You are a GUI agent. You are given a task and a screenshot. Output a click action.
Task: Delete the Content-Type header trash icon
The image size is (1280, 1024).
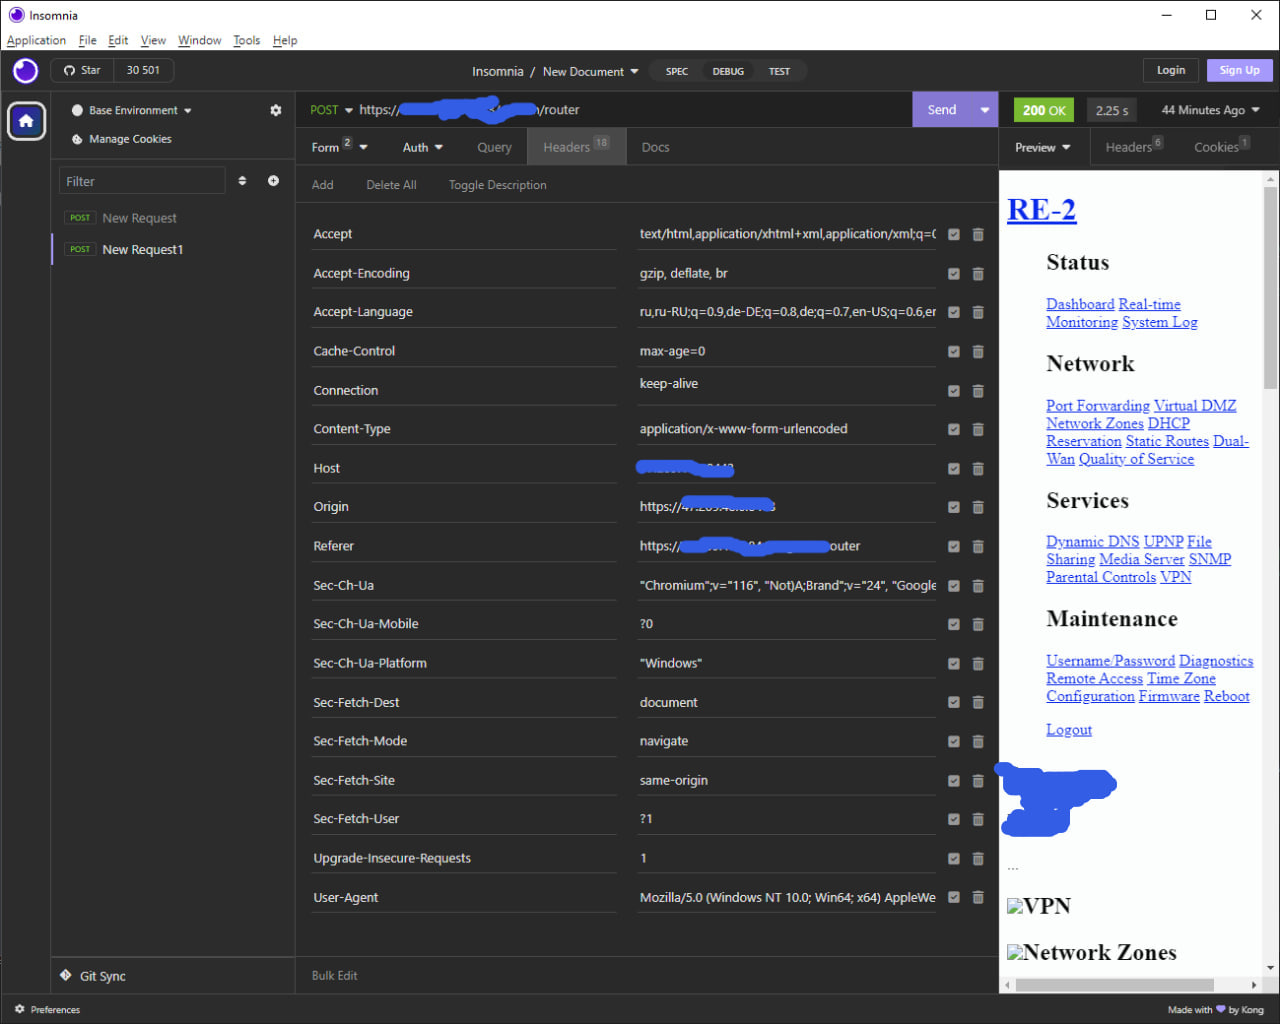[978, 429]
